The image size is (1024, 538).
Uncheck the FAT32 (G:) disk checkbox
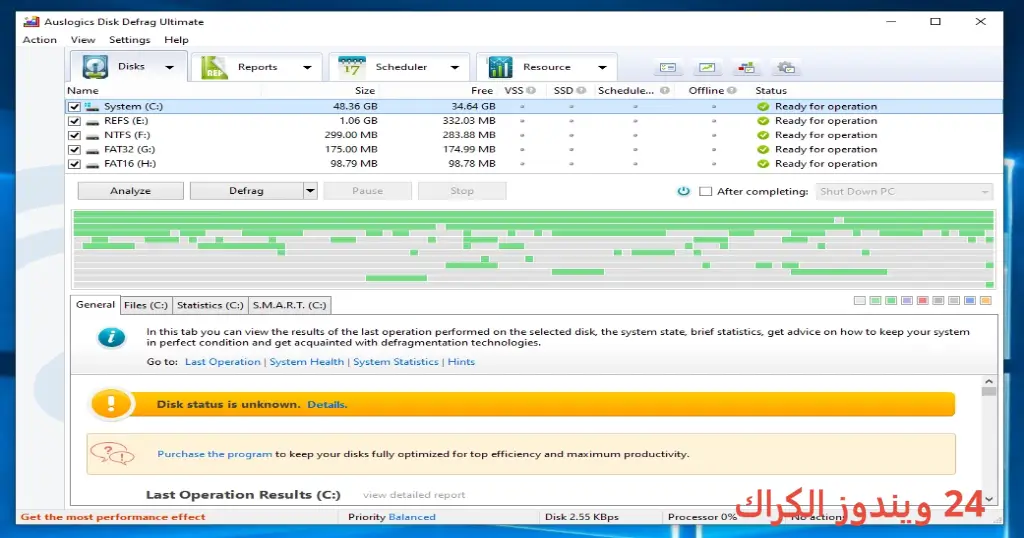coord(74,150)
